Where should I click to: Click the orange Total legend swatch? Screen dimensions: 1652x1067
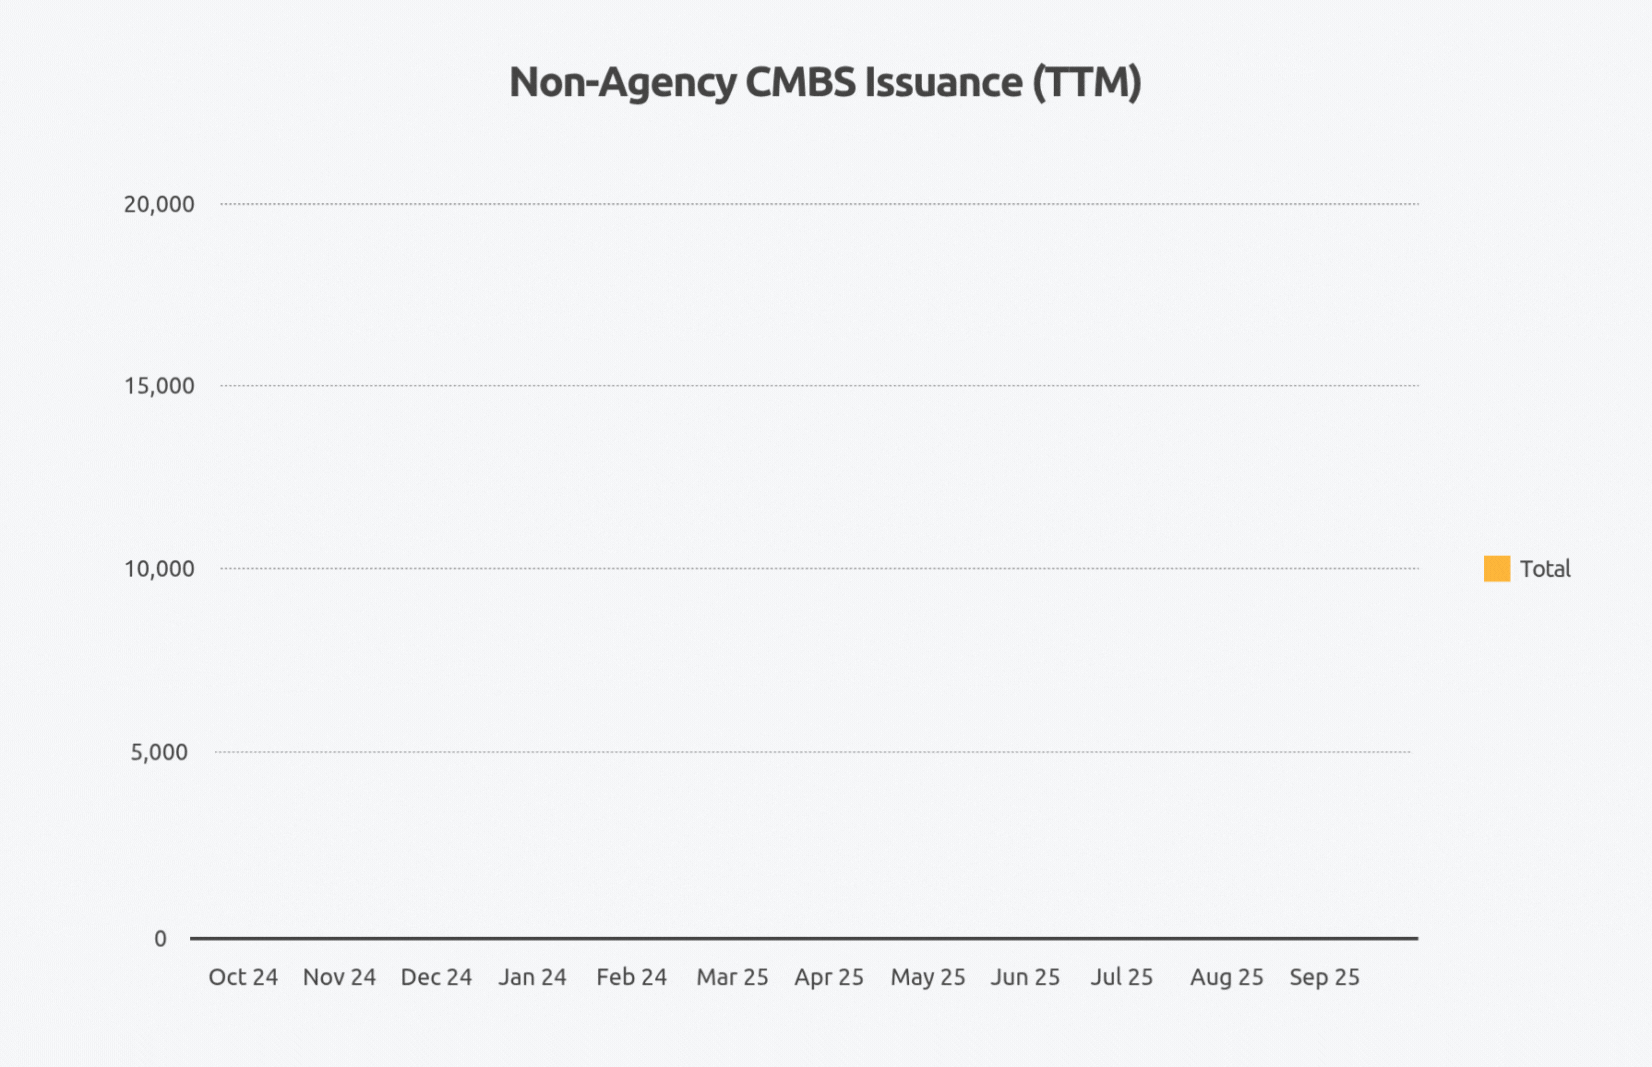pos(1496,569)
